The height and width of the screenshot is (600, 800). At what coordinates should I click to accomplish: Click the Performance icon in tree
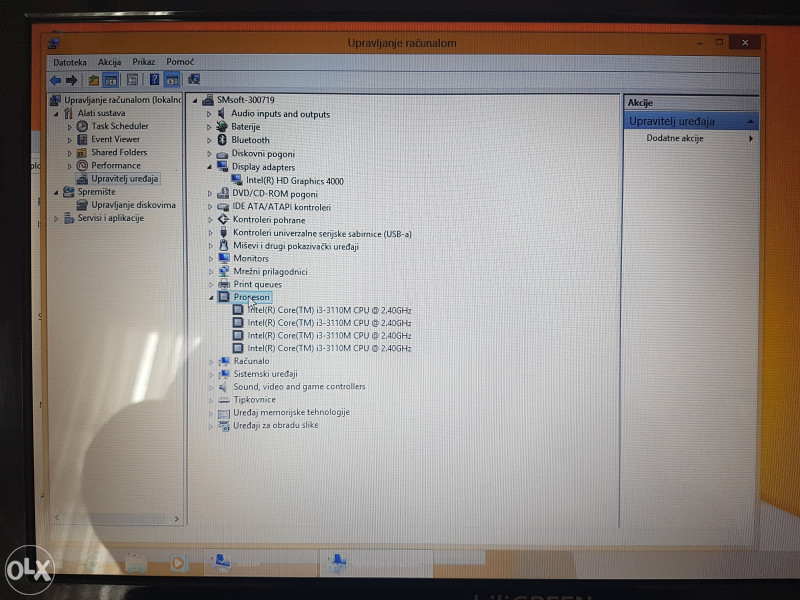click(82, 165)
